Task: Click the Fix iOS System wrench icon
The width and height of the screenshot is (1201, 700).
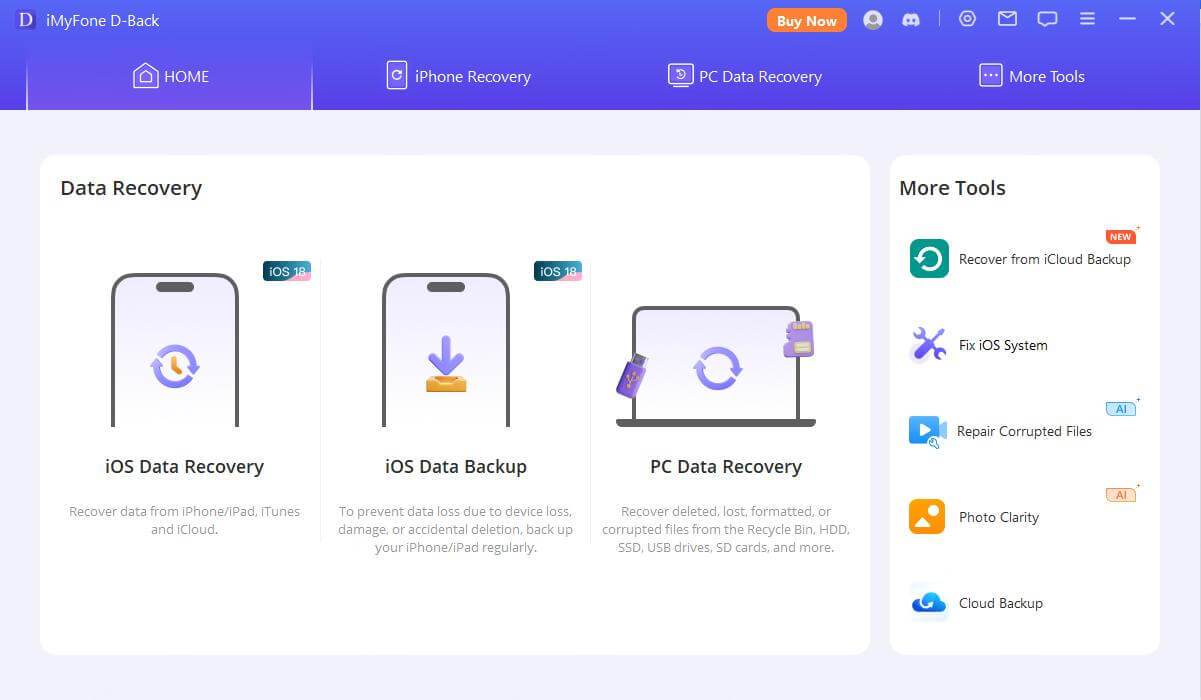Action: coord(929,345)
